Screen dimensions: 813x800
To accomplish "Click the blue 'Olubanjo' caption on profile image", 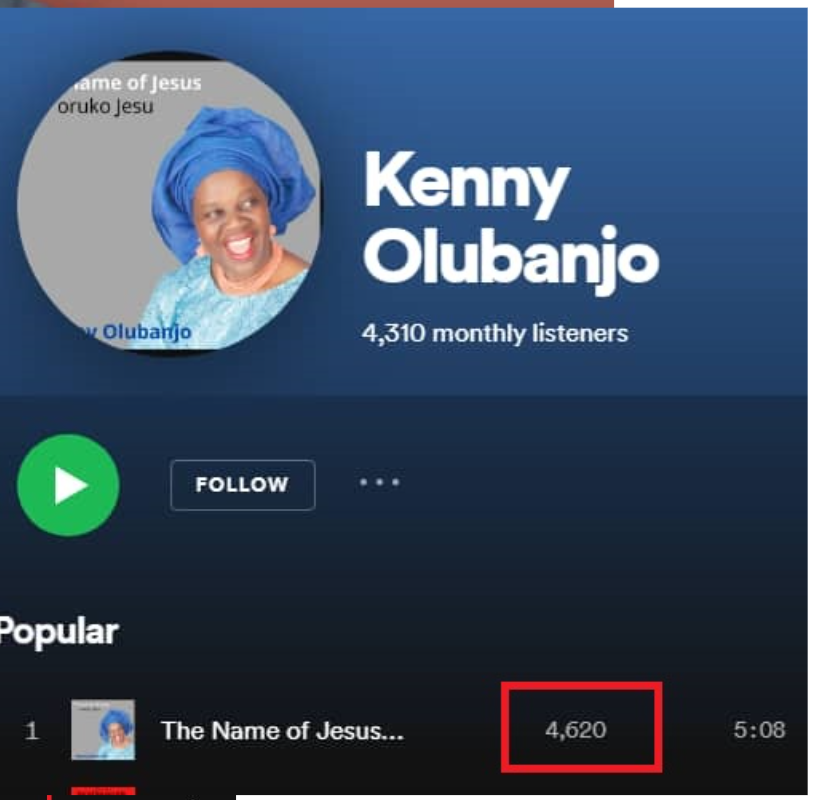I will pyautogui.click(x=147, y=332).
